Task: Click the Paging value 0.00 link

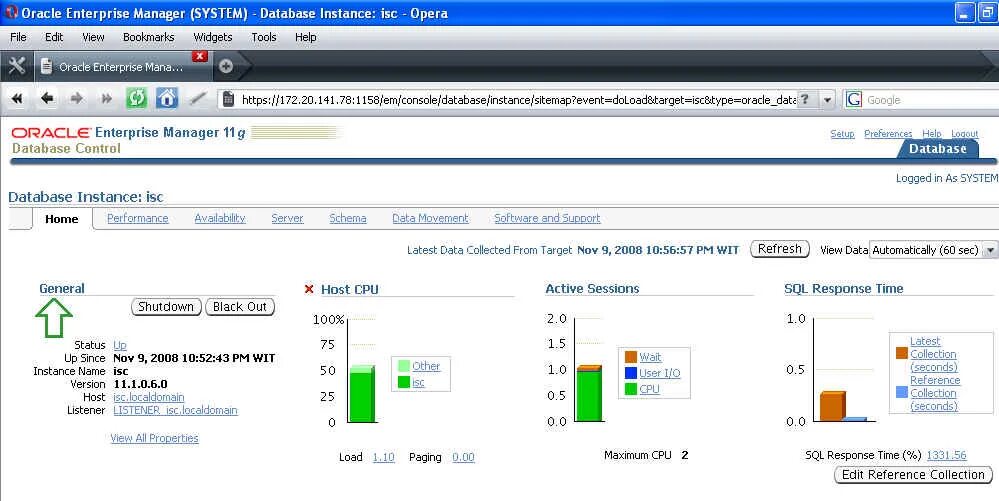Action: 463,457
